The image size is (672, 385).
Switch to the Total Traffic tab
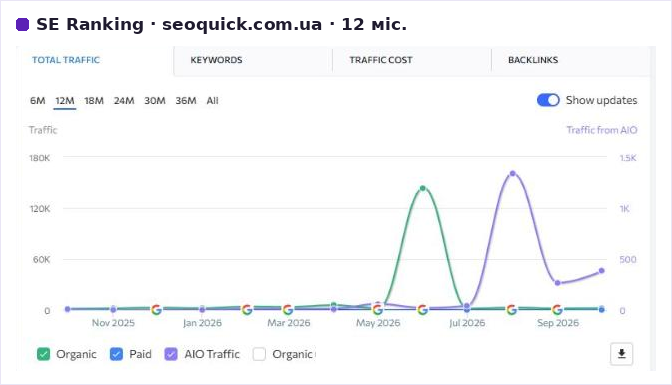66,60
